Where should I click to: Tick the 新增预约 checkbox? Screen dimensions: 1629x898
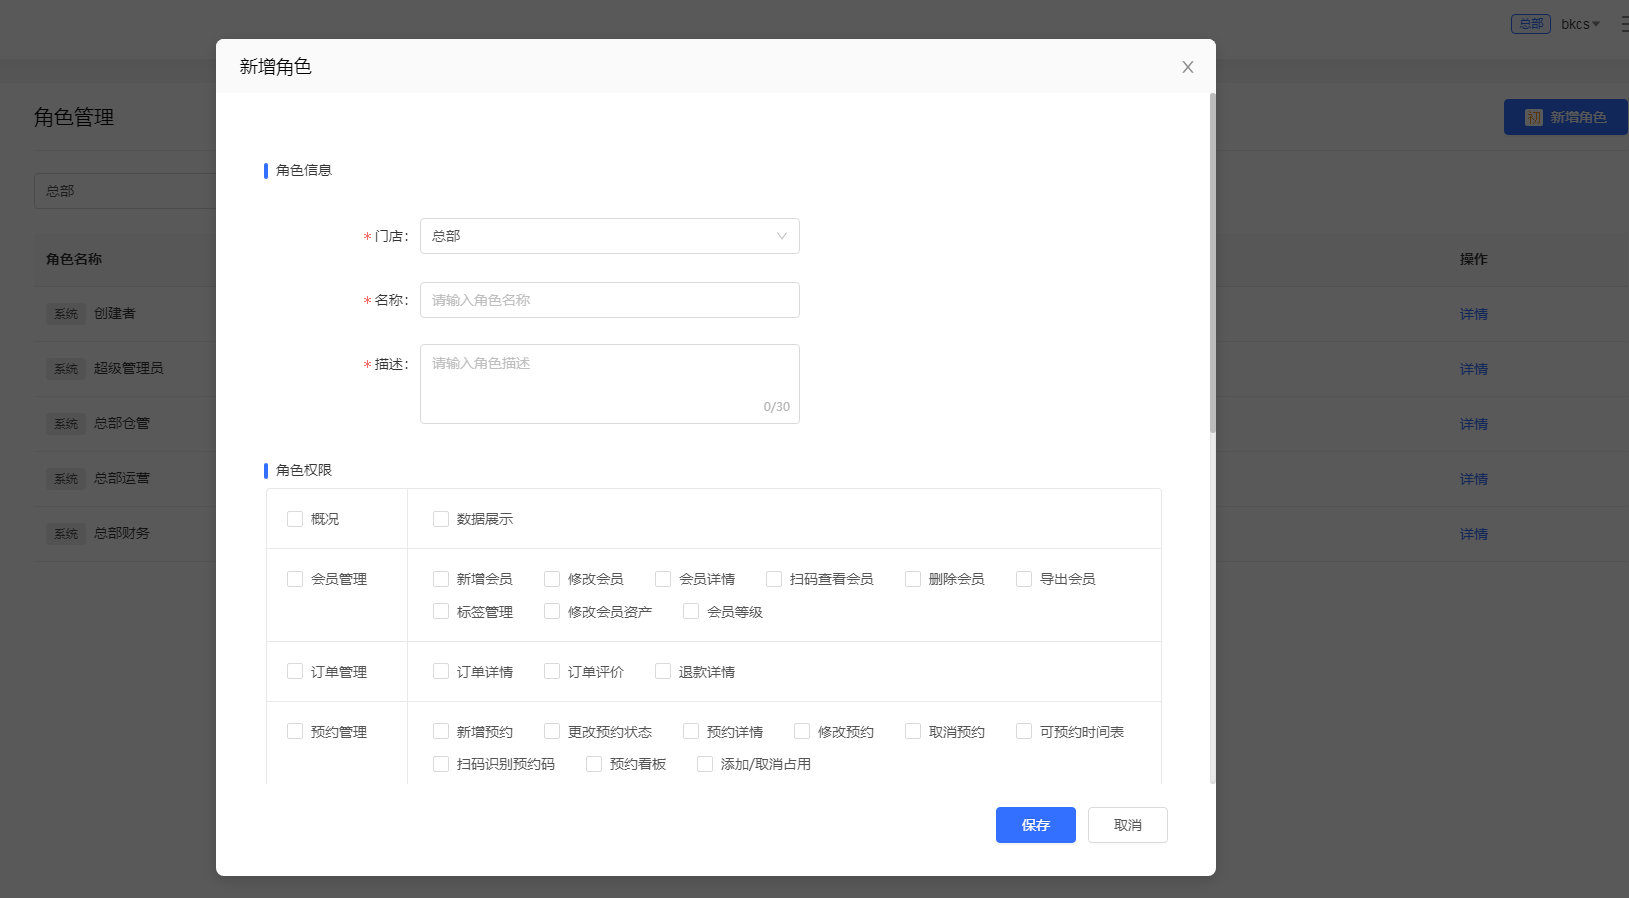441,731
